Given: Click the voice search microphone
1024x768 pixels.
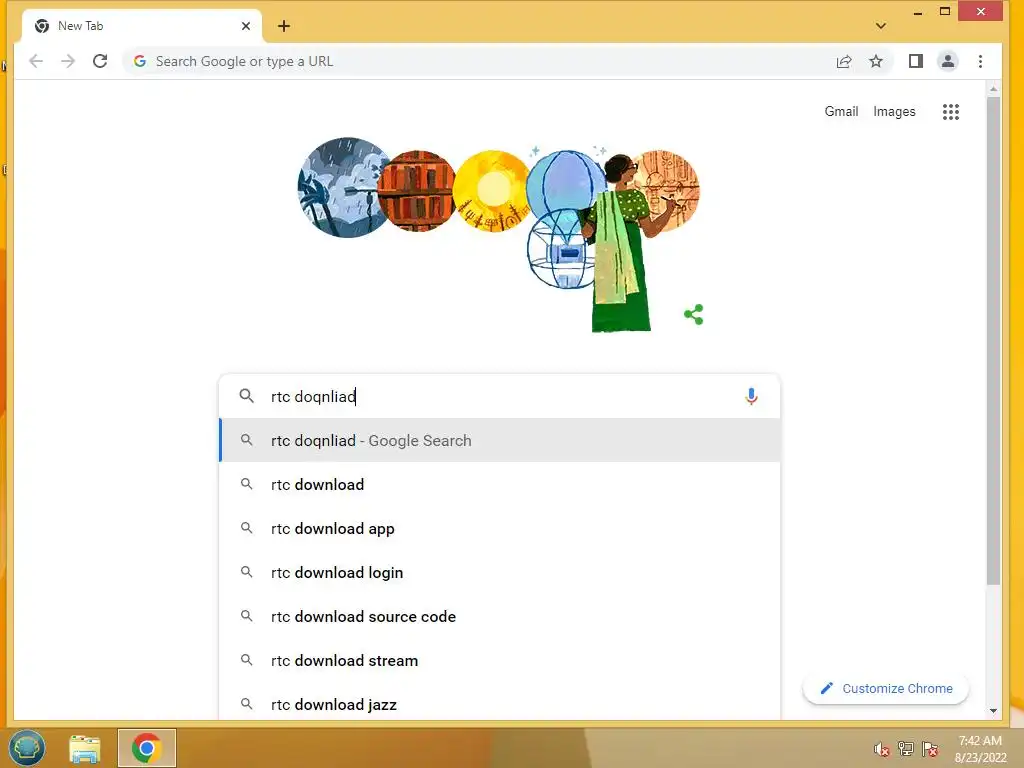Looking at the screenshot, I should [x=751, y=396].
